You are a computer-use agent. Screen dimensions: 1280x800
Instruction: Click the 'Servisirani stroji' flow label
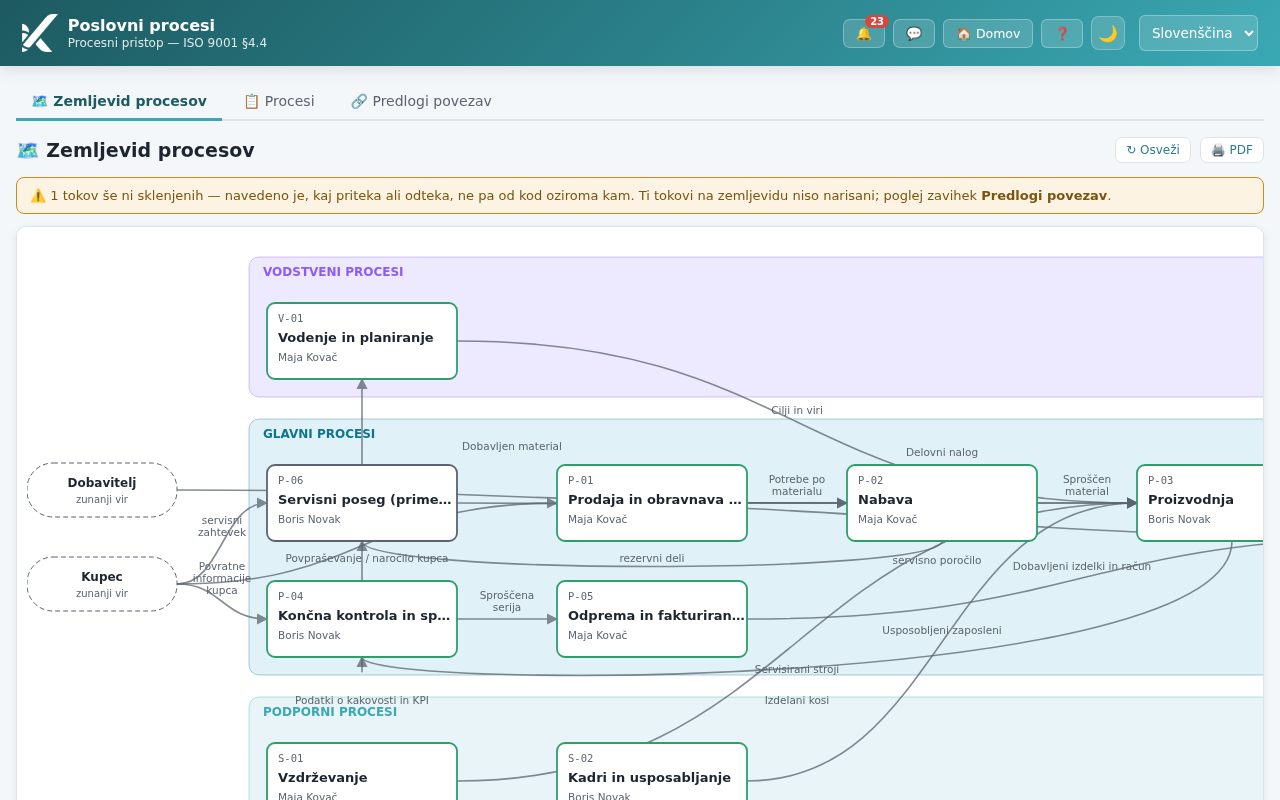tap(797, 669)
